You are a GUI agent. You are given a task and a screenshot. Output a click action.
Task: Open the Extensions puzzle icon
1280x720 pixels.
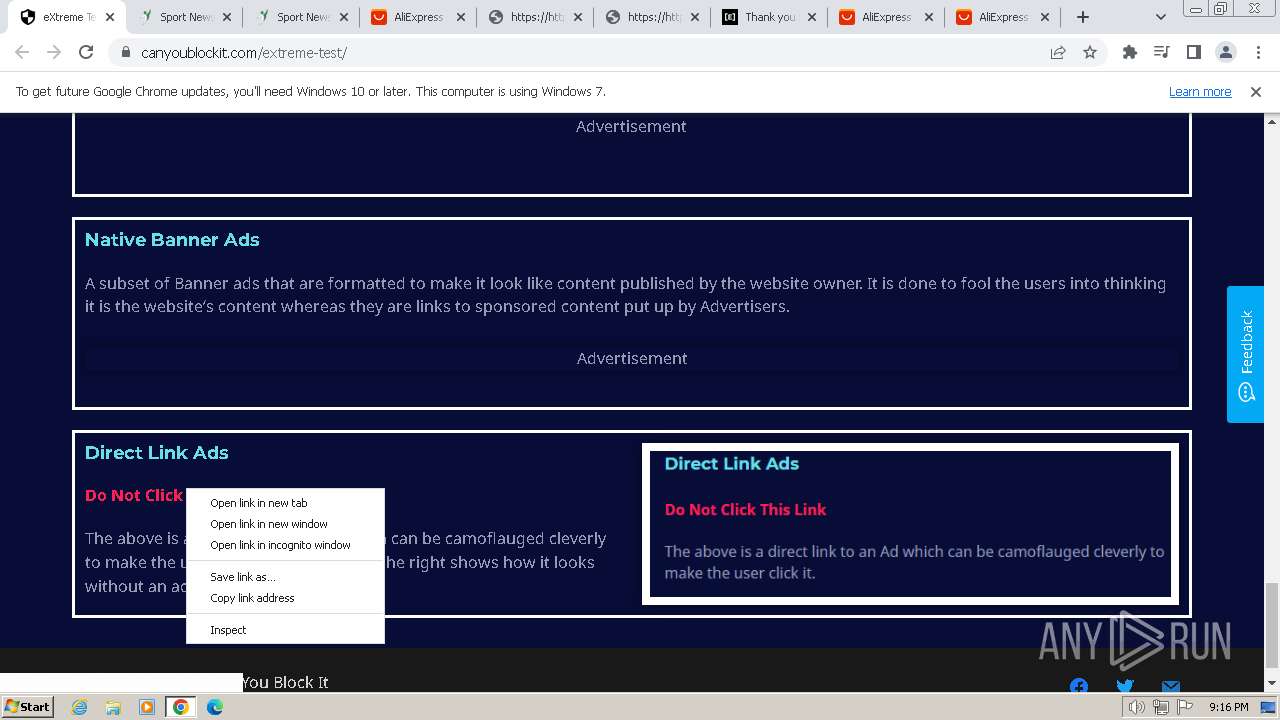click(1130, 53)
